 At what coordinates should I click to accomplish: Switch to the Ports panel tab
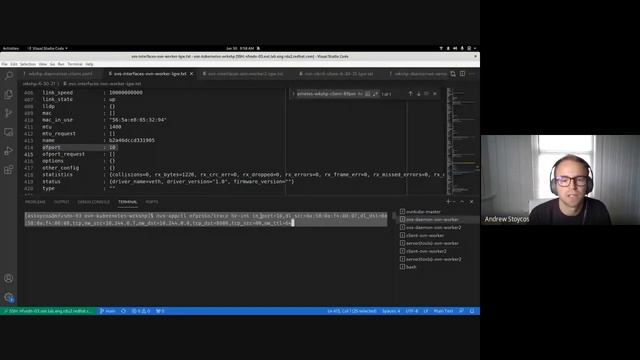click(x=151, y=202)
